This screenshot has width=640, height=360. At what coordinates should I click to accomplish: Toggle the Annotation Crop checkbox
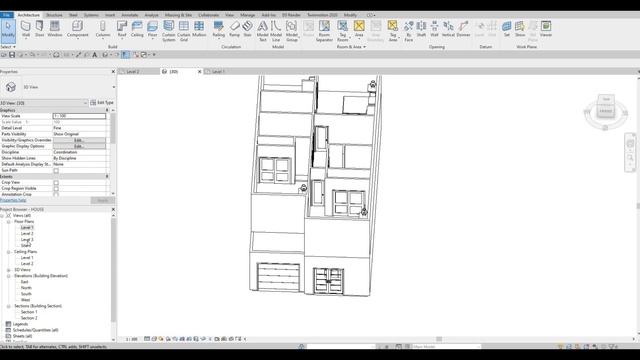pos(56,195)
